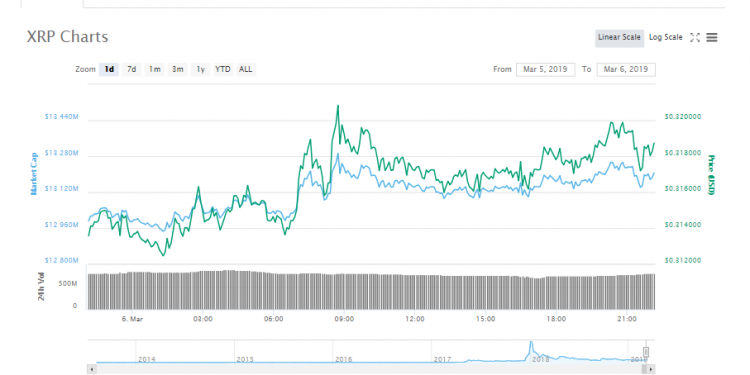Click the $0.316000 price axis value

click(x=683, y=188)
